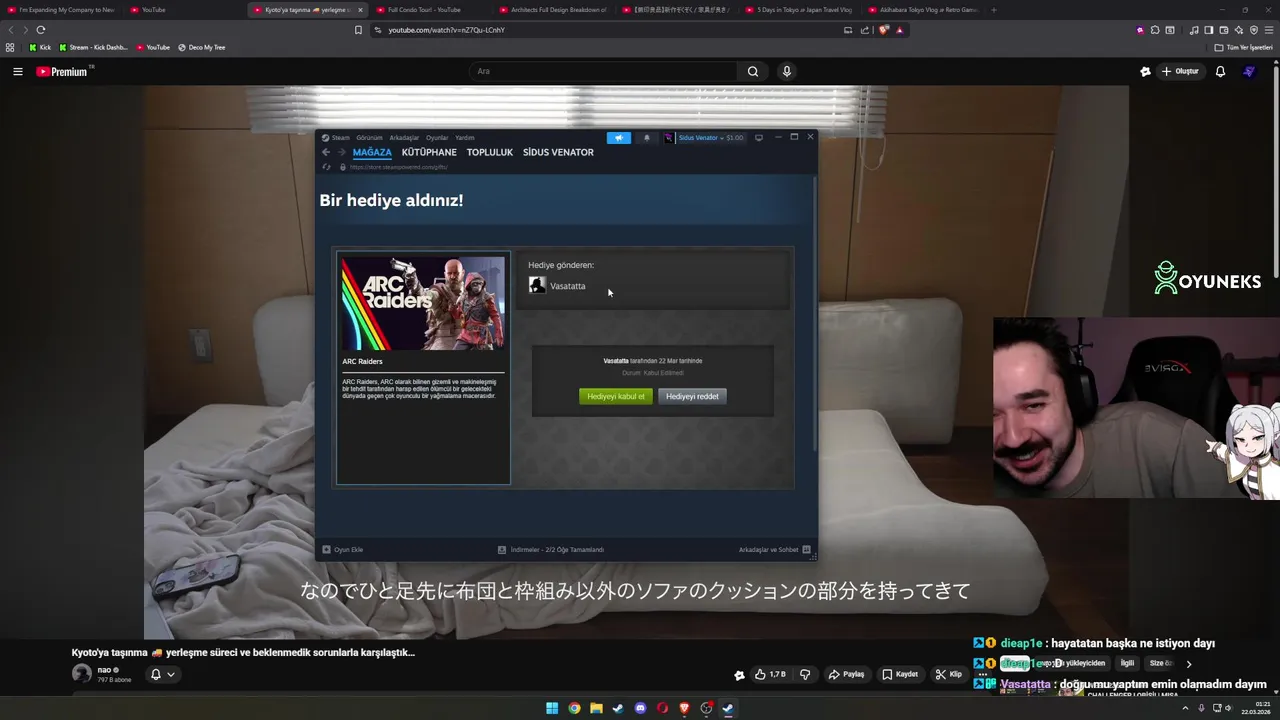Select İlgili filter chip
The image size is (1280, 720).
(x=1127, y=663)
